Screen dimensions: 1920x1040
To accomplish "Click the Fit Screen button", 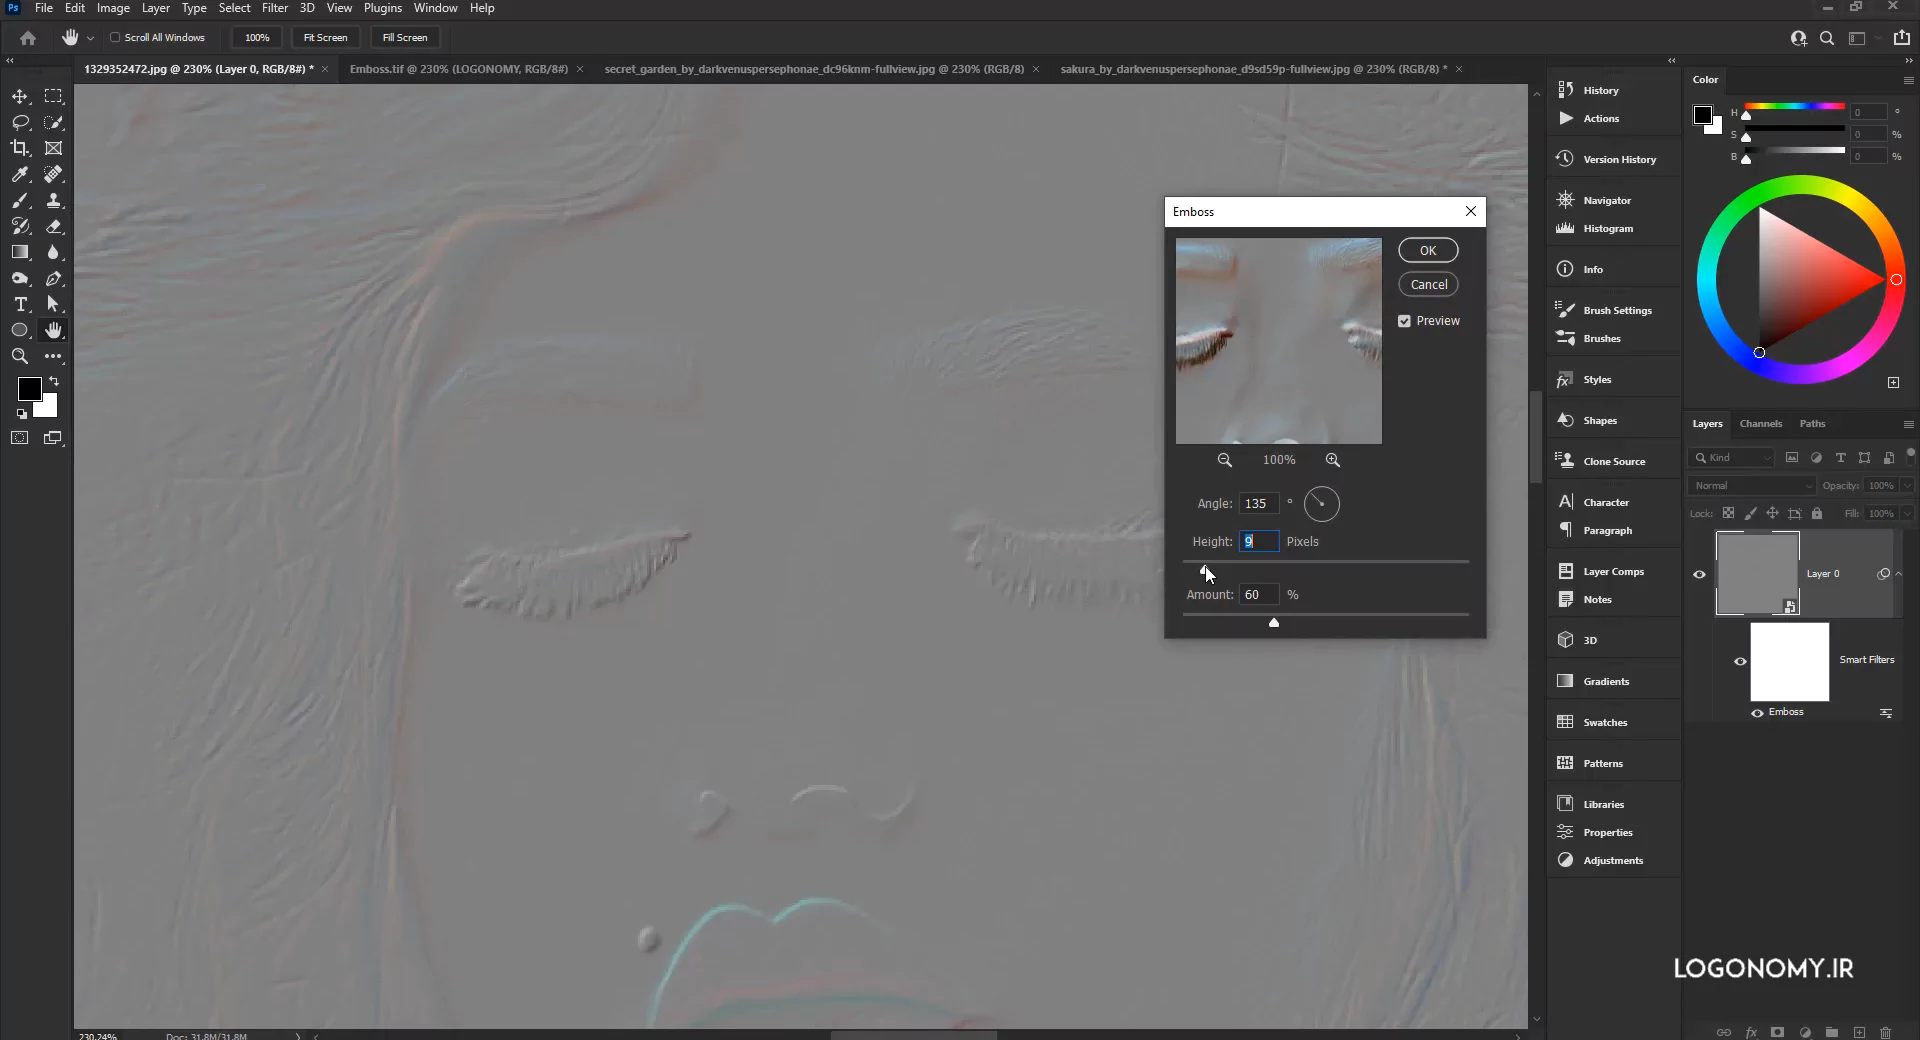I will (325, 38).
